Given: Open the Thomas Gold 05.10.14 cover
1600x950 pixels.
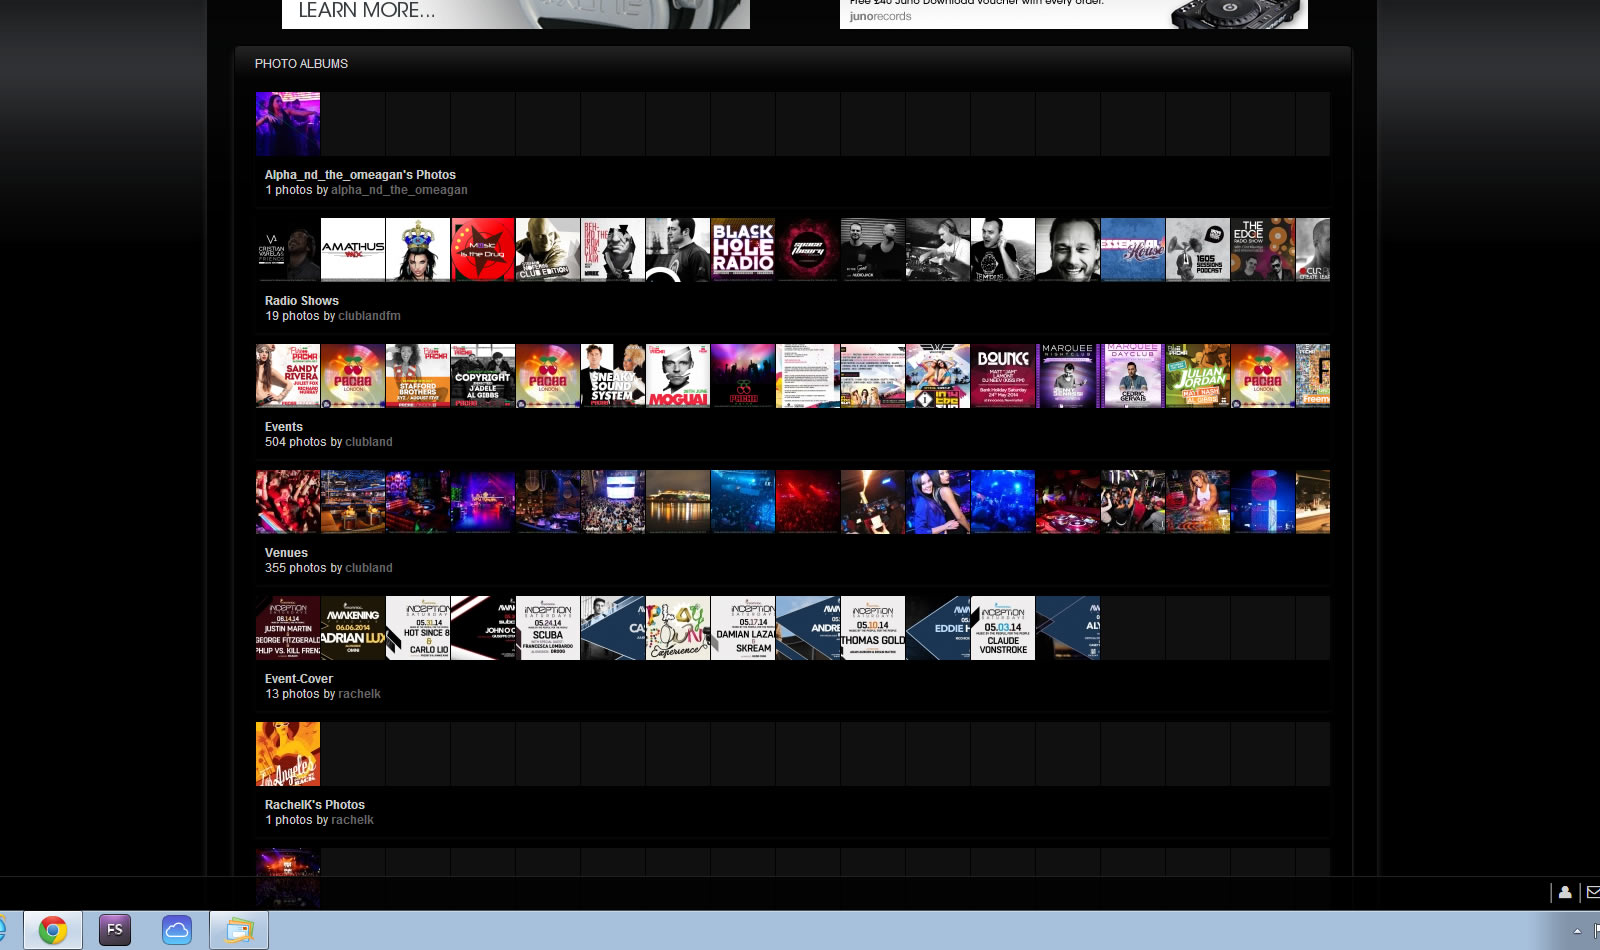Looking at the screenshot, I should pos(873,628).
